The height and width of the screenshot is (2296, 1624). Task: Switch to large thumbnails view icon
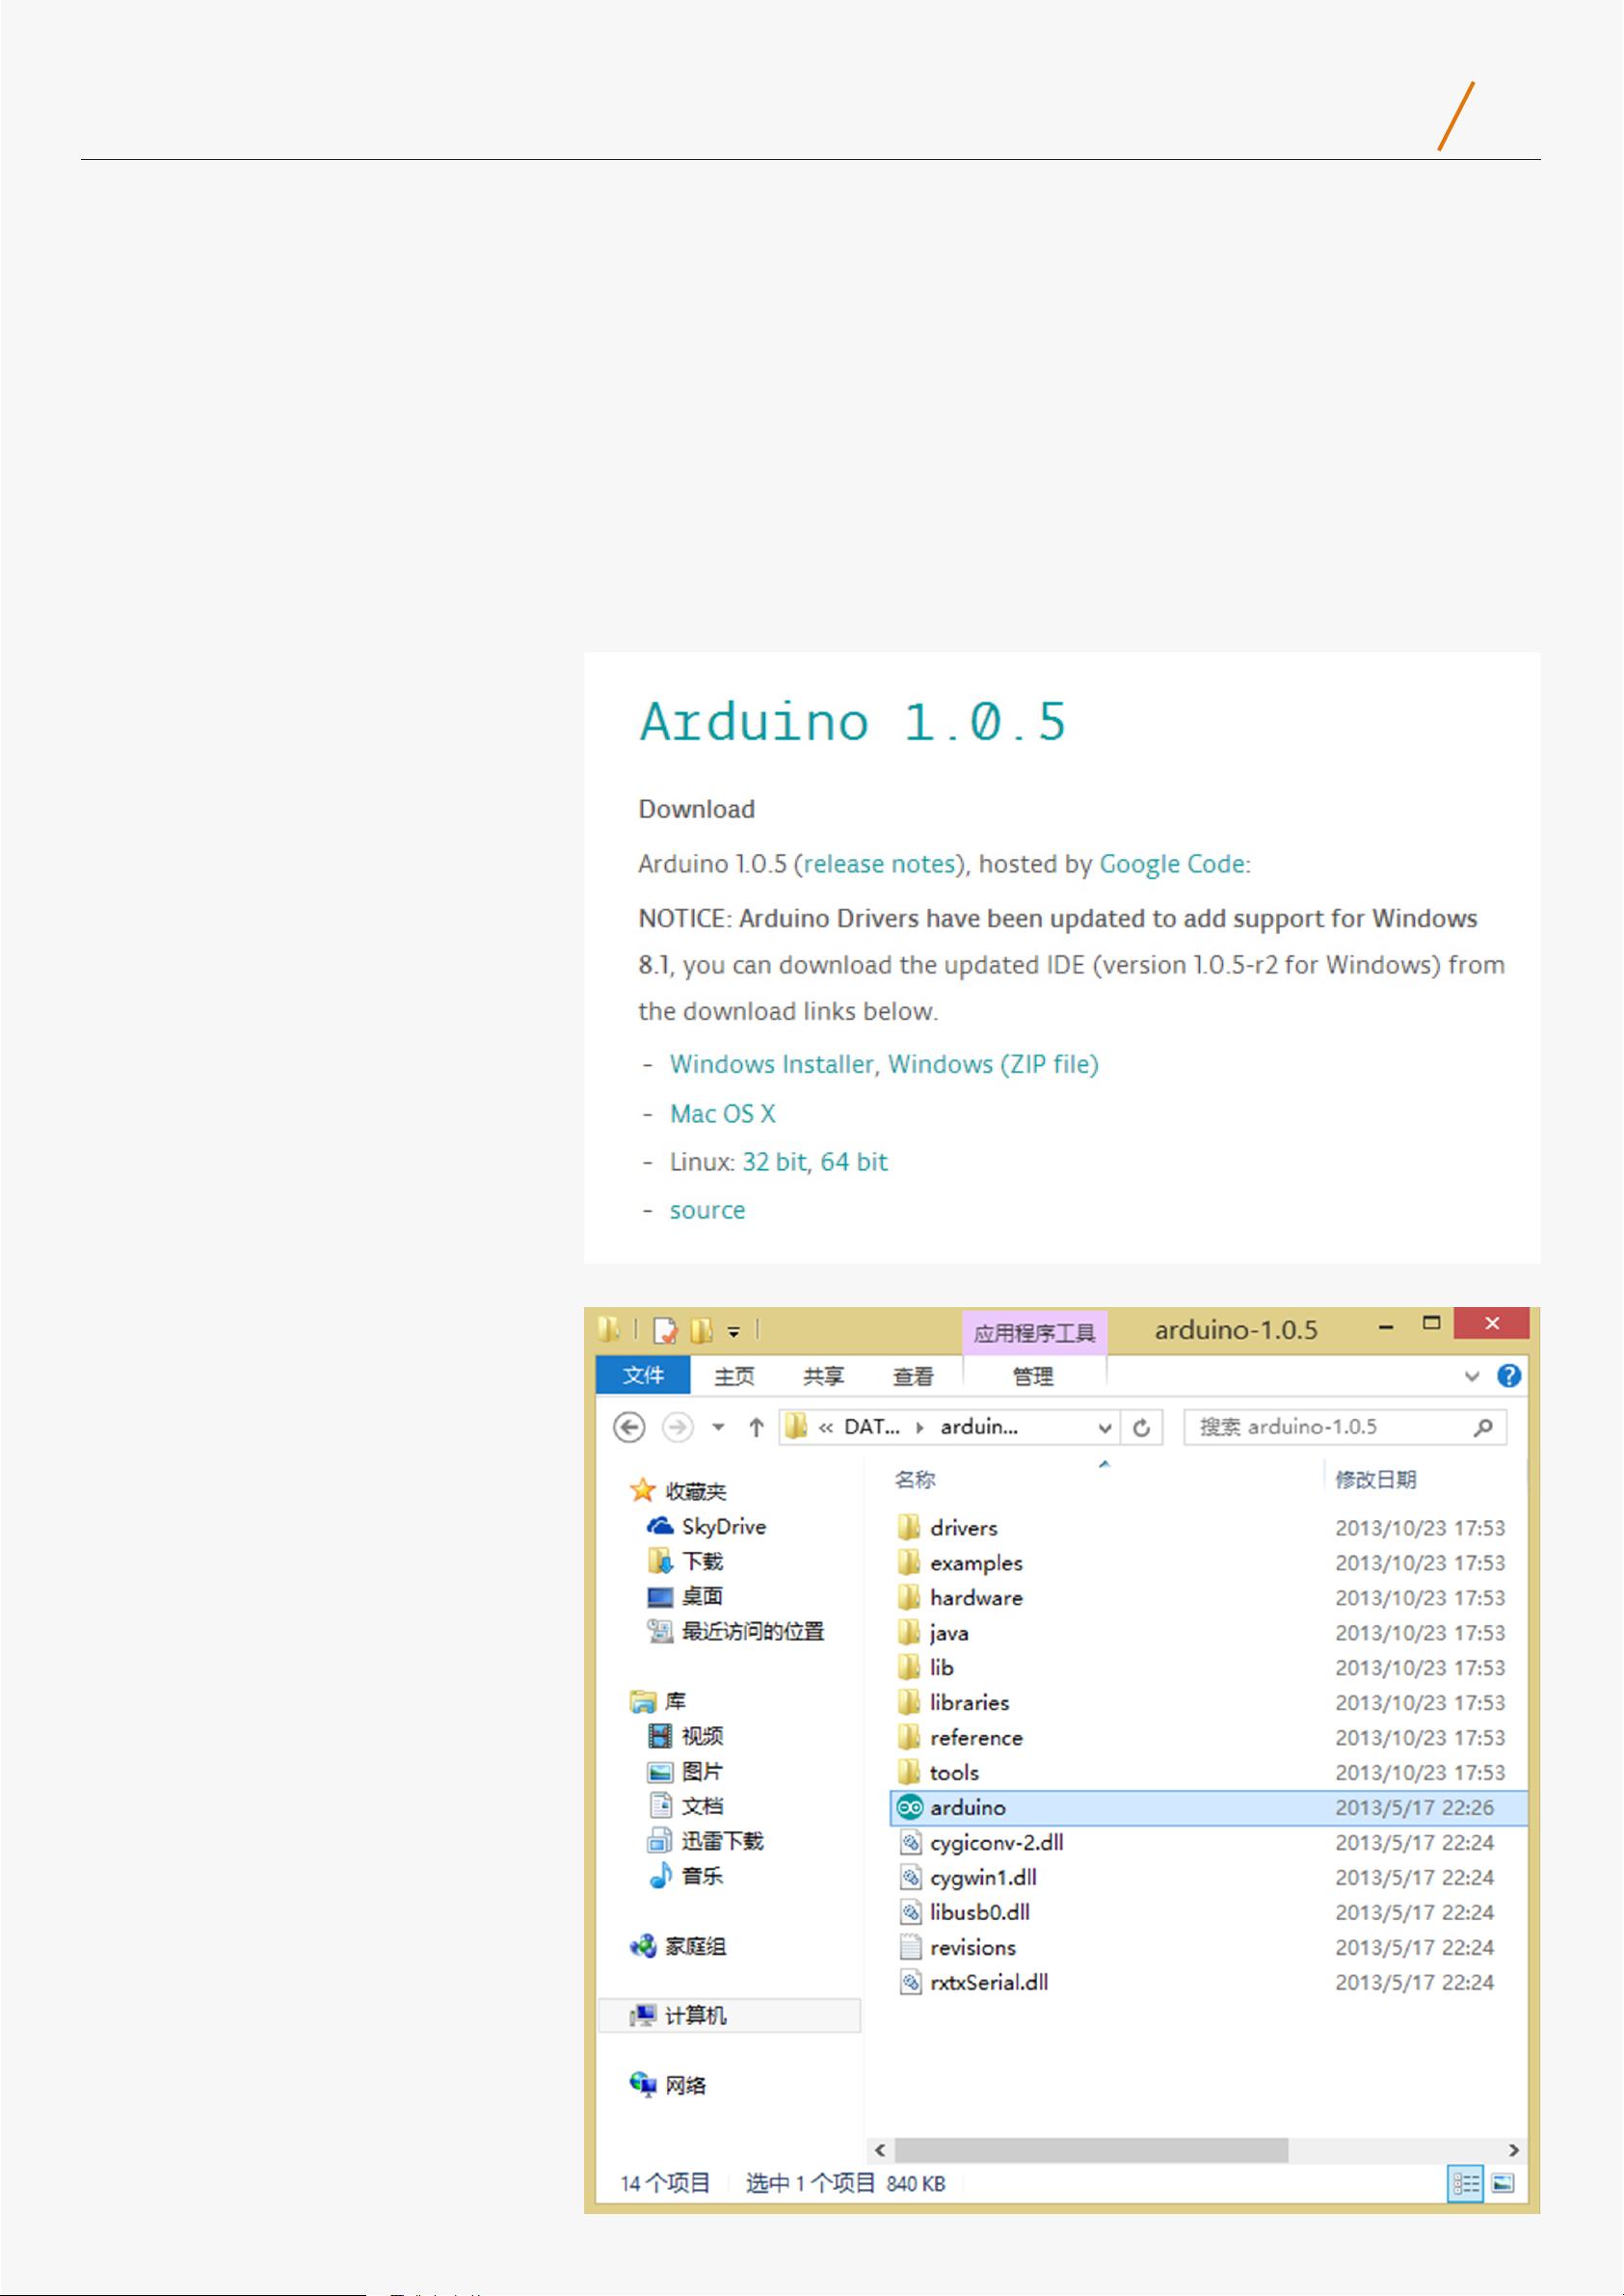pyautogui.click(x=1503, y=2183)
